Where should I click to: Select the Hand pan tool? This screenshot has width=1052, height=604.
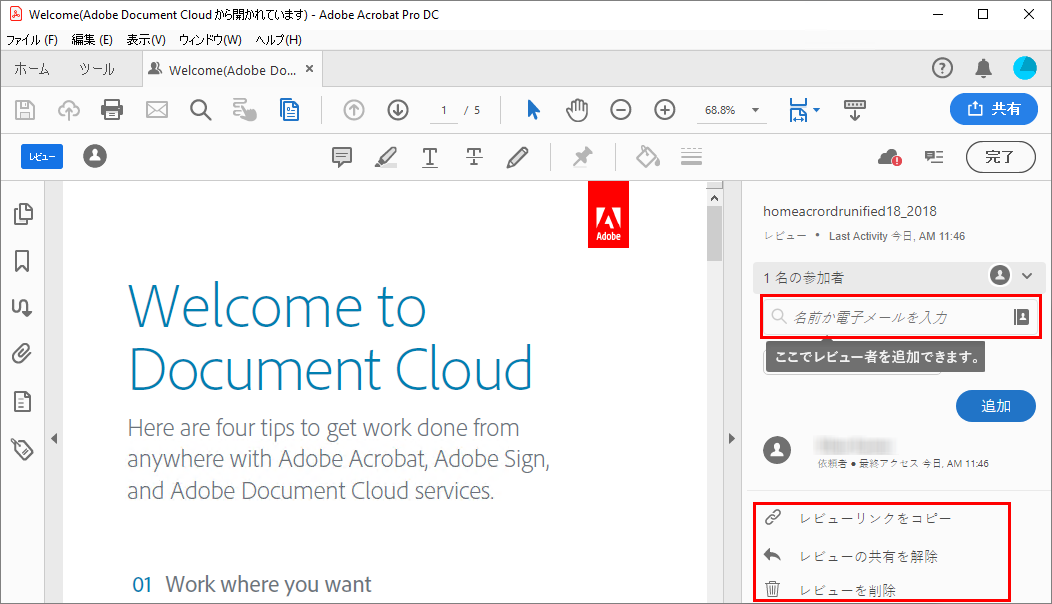pyautogui.click(x=577, y=110)
